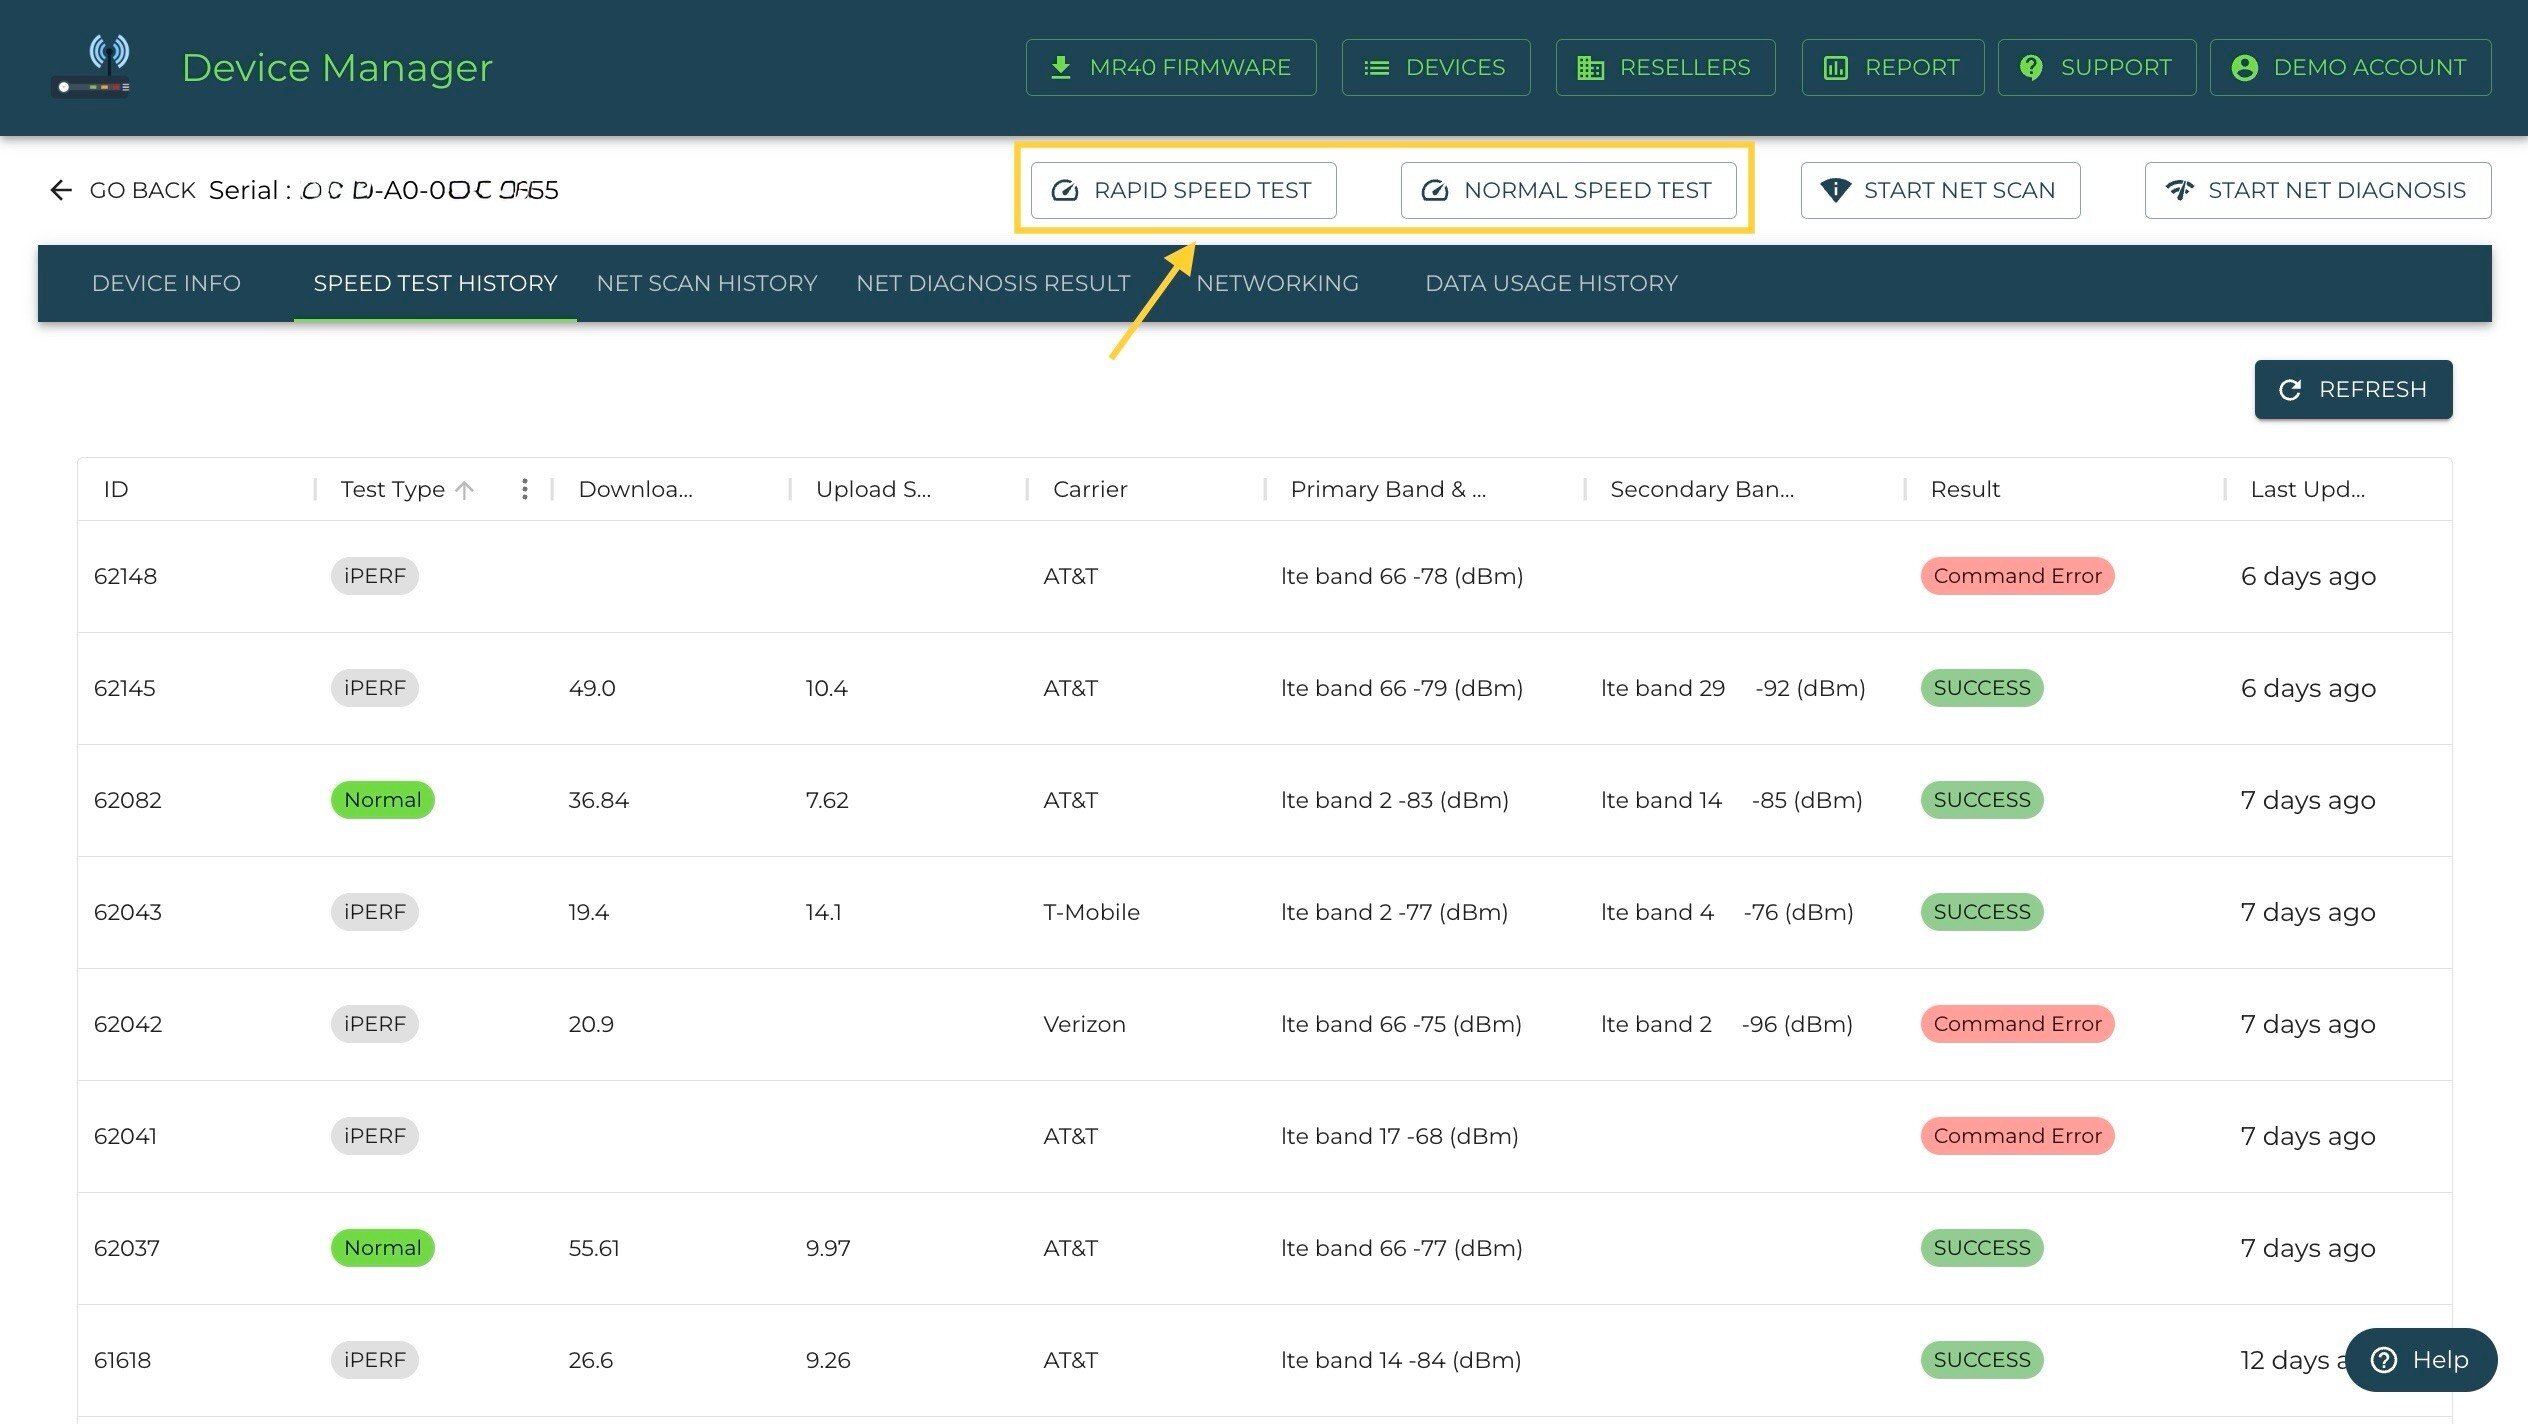The image size is (2528, 1424).
Task: Launch Start Net Diagnosis
Action: [x=2316, y=190]
